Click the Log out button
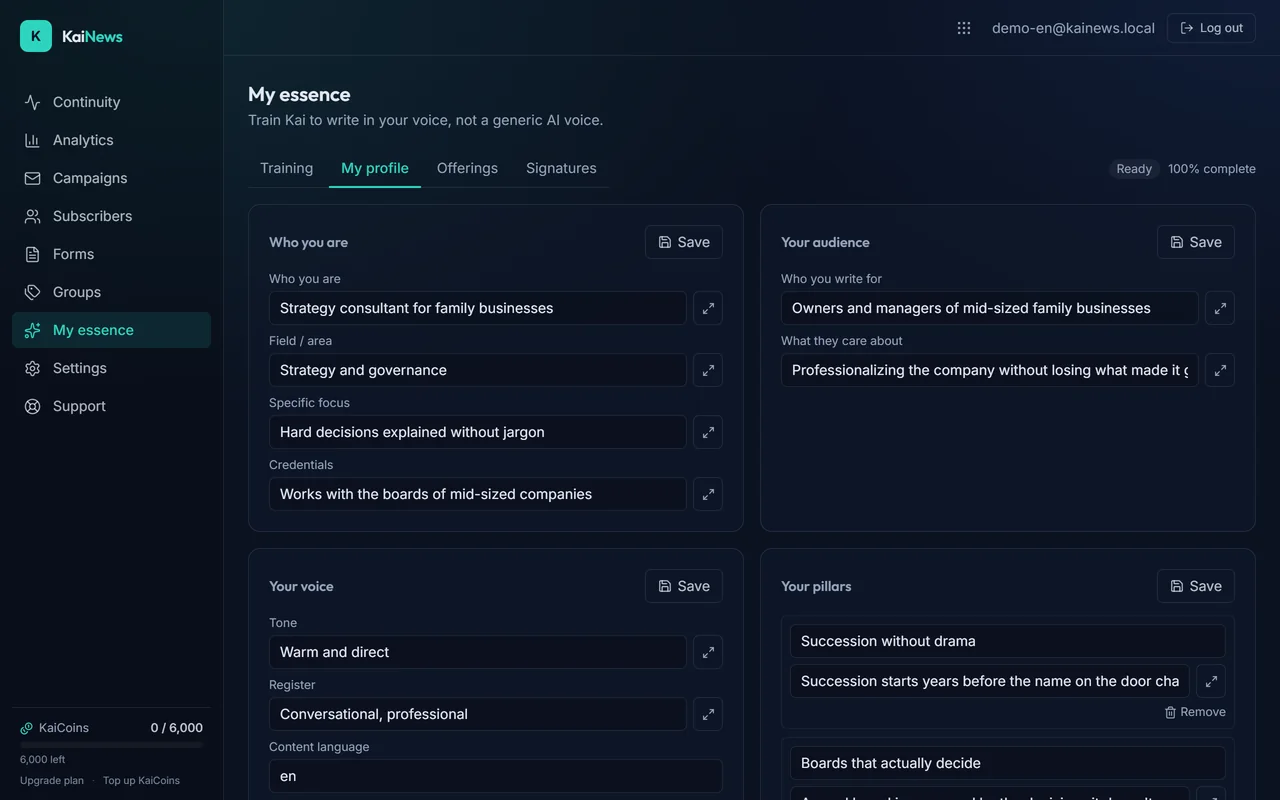The width and height of the screenshot is (1280, 800). [x=1211, y=28]
